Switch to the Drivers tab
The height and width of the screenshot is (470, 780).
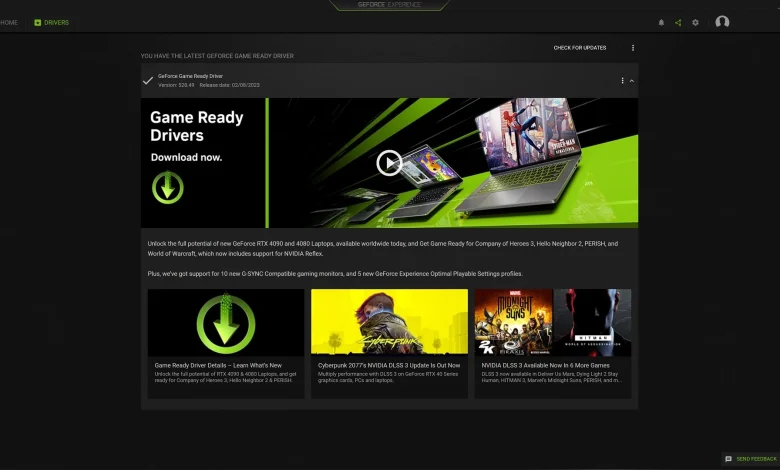pos(56,22)
